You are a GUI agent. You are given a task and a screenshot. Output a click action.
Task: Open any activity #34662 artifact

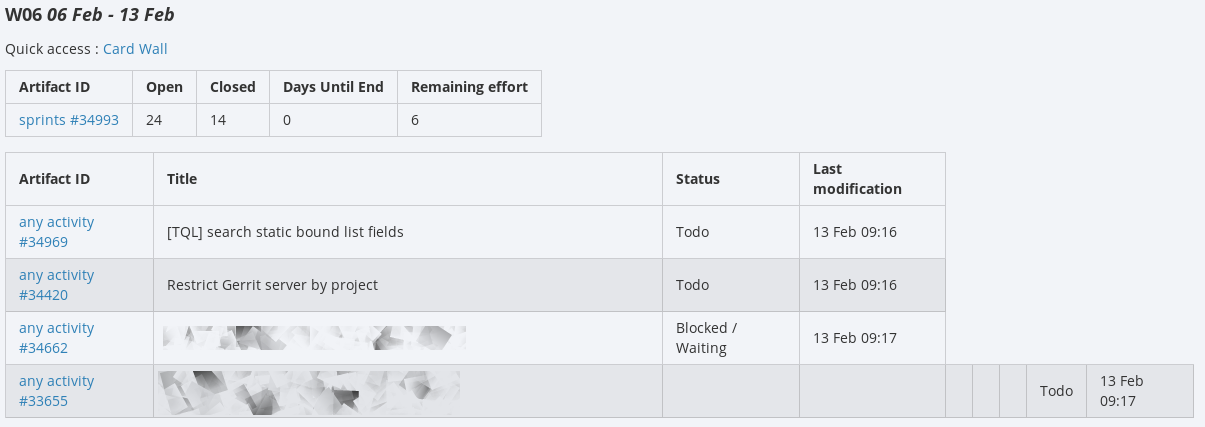(56, 338)
